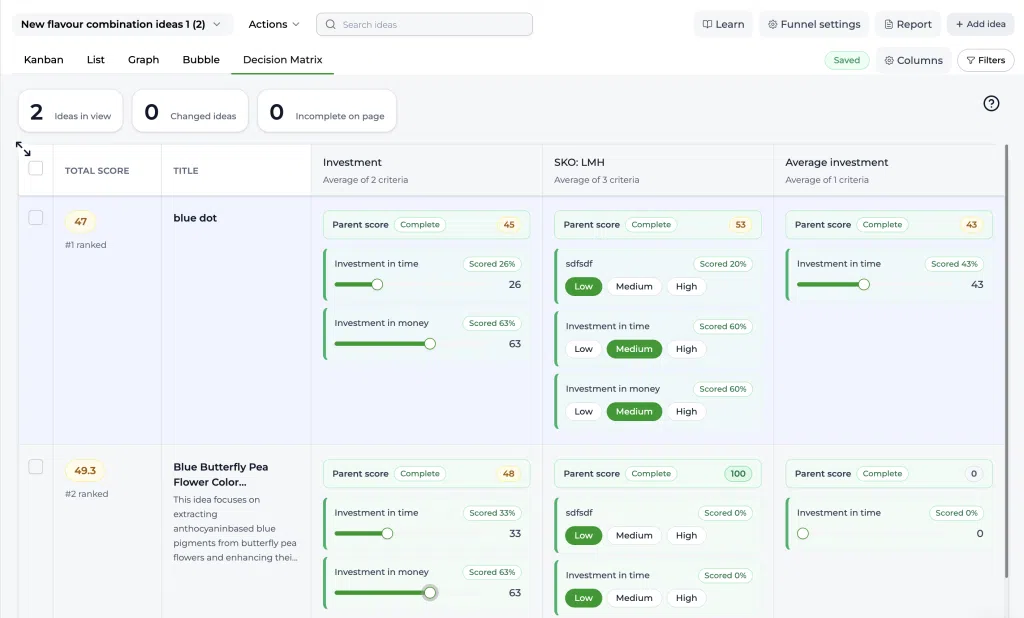The width and height of the screenshot is (1024, 618).
Task: Click the gear icon on Funnel settings
Action: point(773,24)
